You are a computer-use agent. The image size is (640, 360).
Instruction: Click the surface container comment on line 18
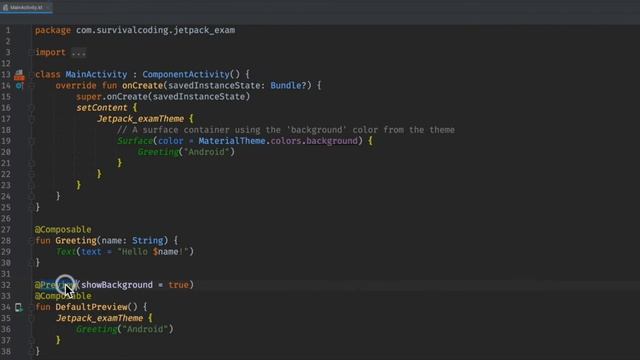[286, 130]
